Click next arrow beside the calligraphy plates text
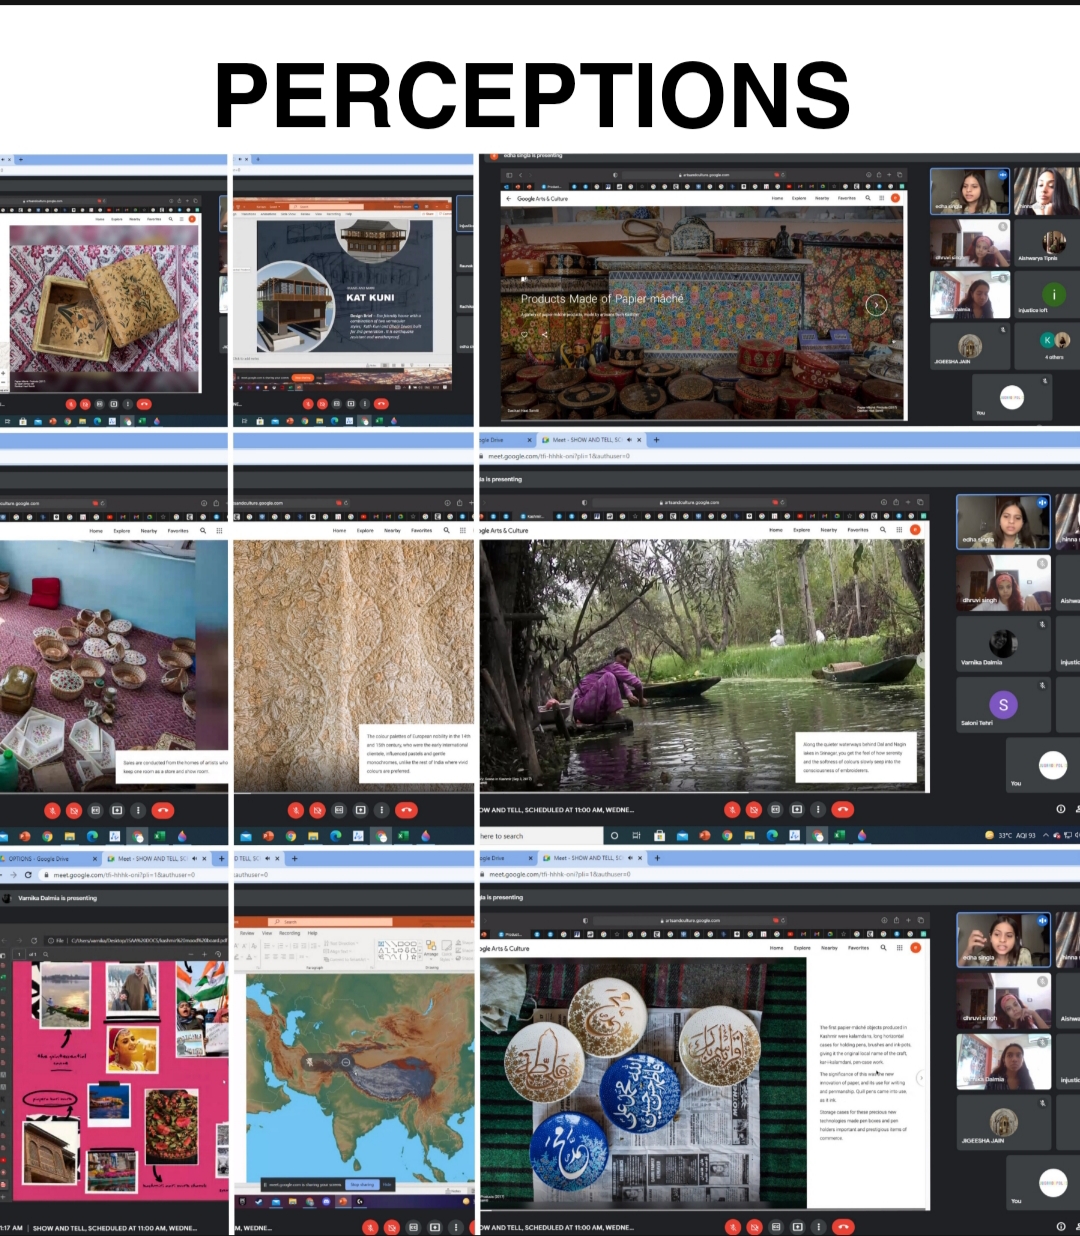The image size is (1080, 1236). coord(921,1077)
